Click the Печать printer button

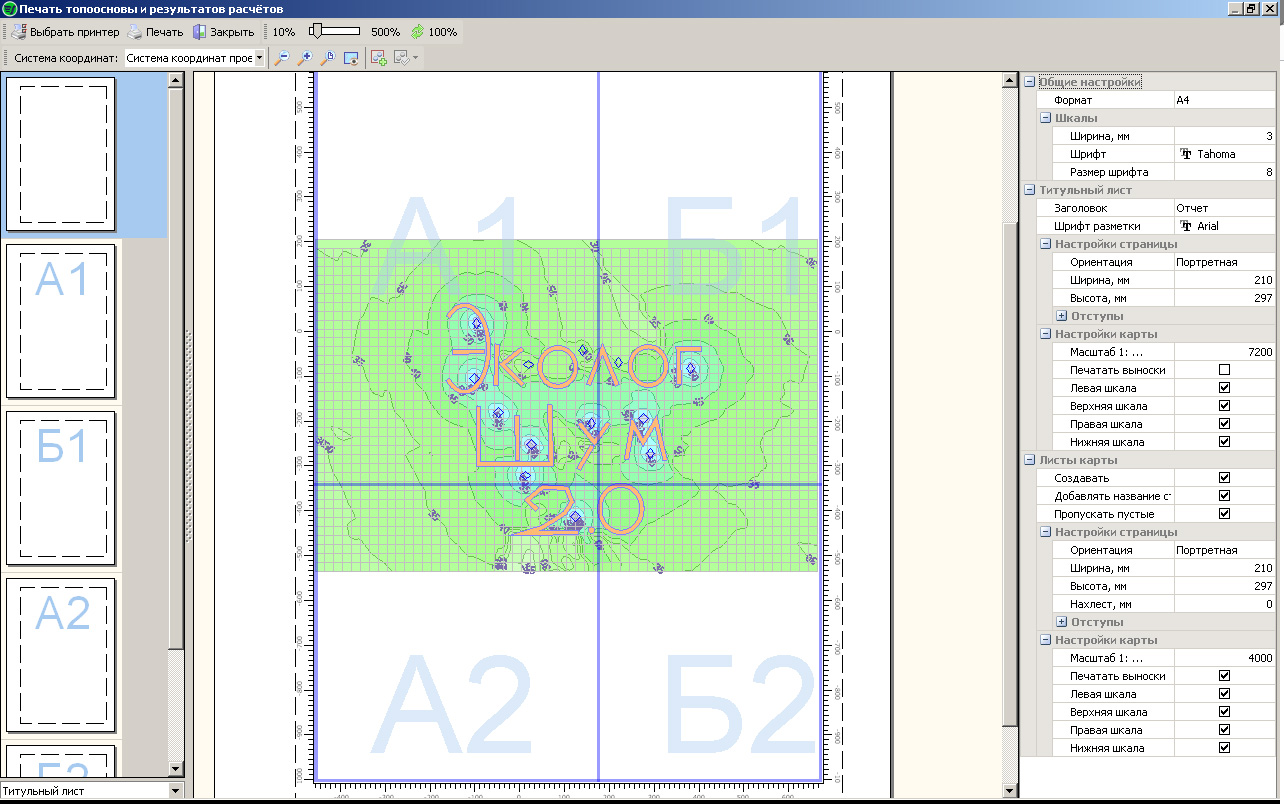[x=155, y=32]
